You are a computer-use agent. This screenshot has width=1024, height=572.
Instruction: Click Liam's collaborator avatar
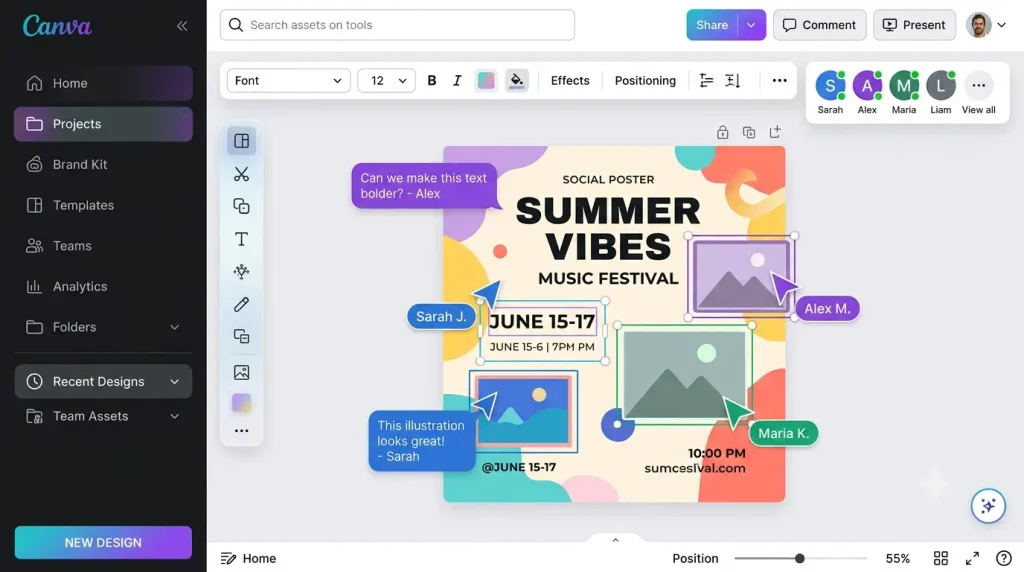tap(940, 86)
